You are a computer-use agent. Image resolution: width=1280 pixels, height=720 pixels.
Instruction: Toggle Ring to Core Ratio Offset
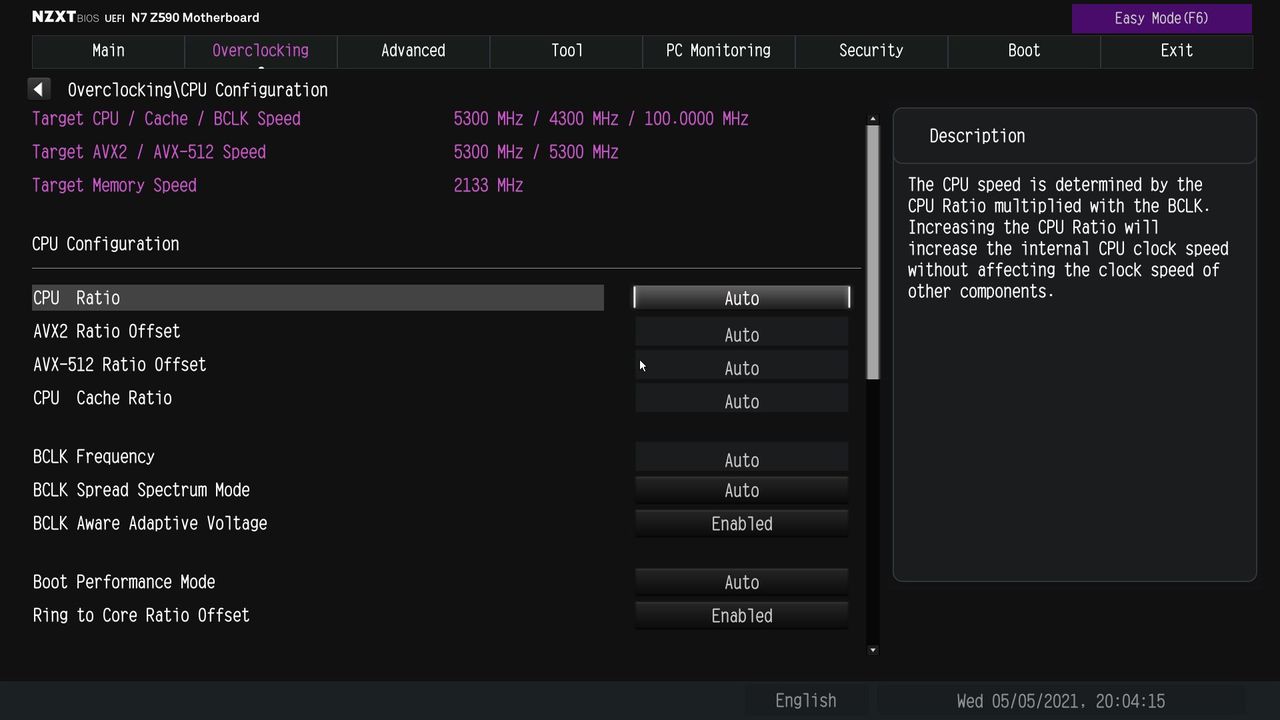coord(742,615)
